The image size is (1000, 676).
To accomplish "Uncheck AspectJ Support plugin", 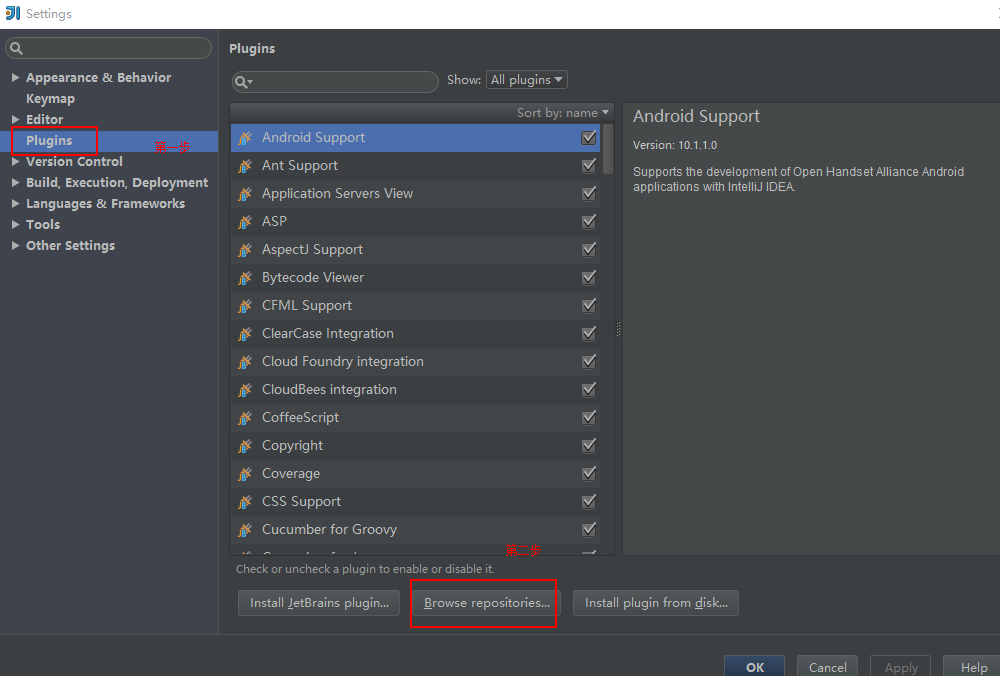I will 589,249.
